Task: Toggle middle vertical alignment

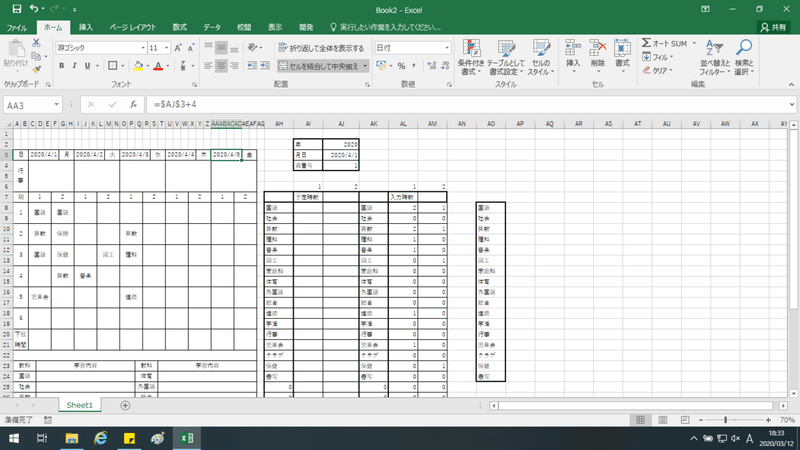Action: tap(221, 48)
